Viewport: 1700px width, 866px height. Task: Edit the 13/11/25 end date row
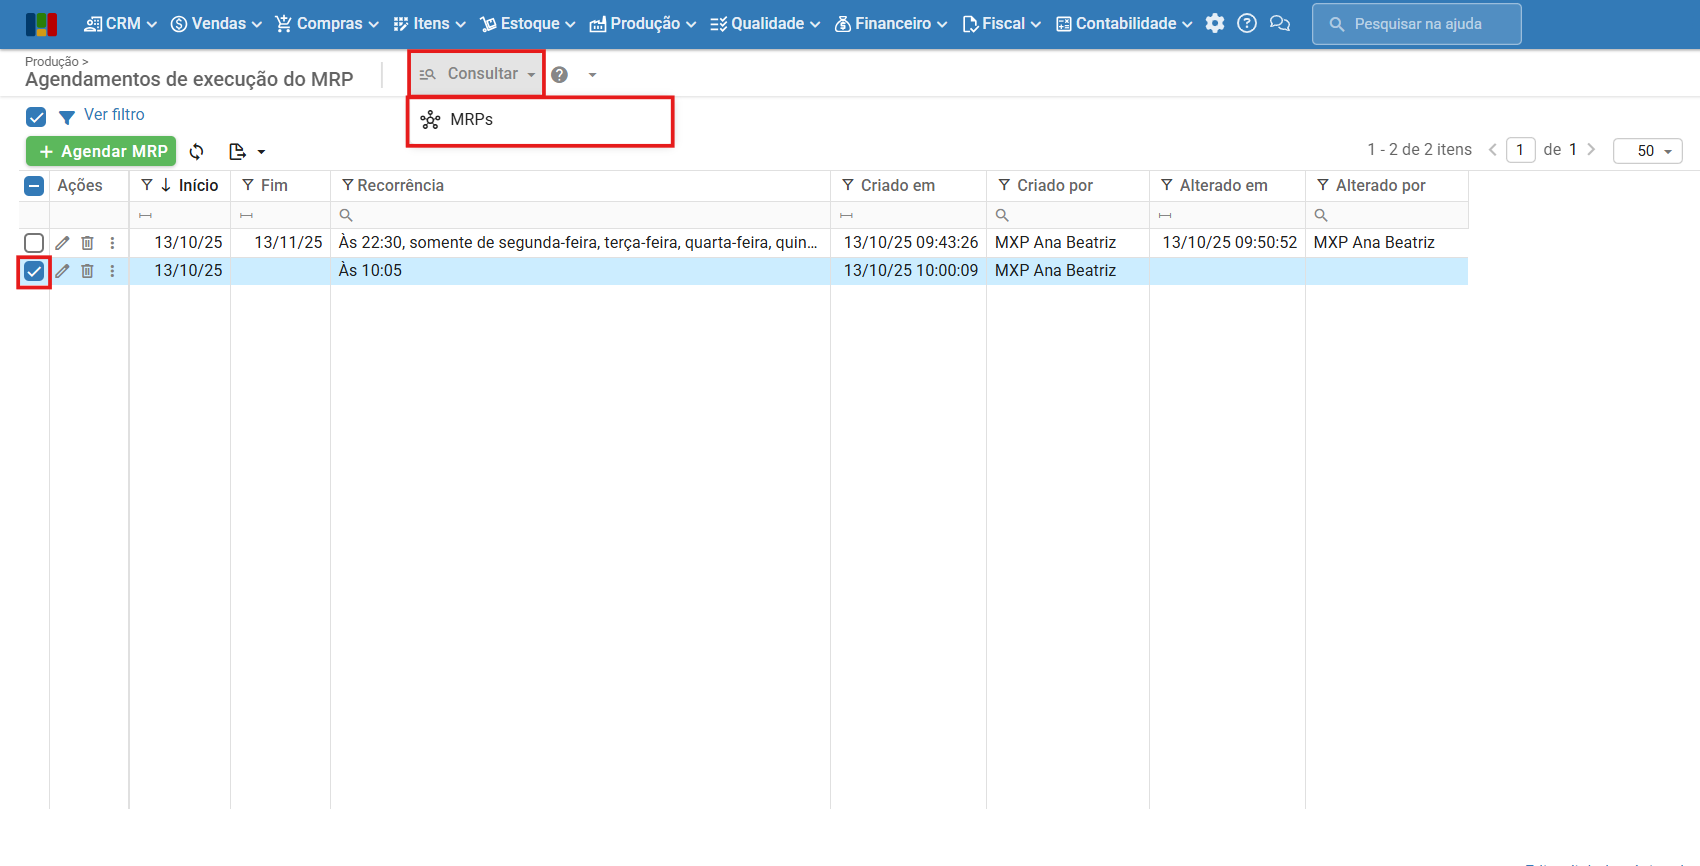62,243
